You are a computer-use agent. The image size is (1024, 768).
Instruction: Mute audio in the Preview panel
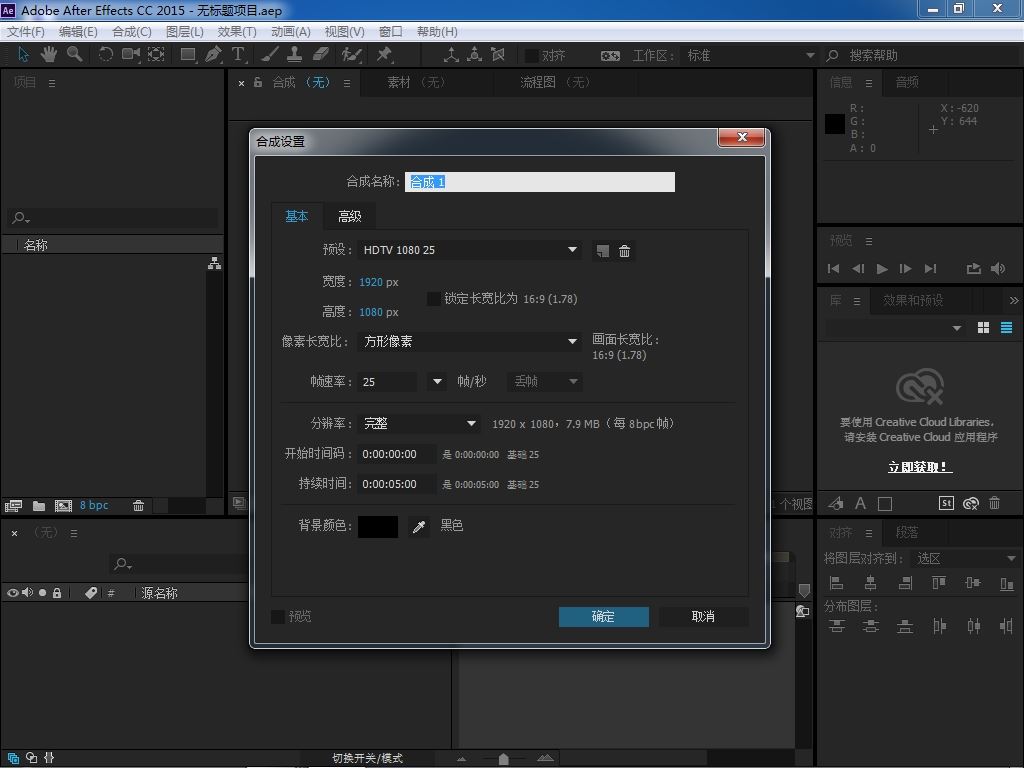tap(998, 268)
